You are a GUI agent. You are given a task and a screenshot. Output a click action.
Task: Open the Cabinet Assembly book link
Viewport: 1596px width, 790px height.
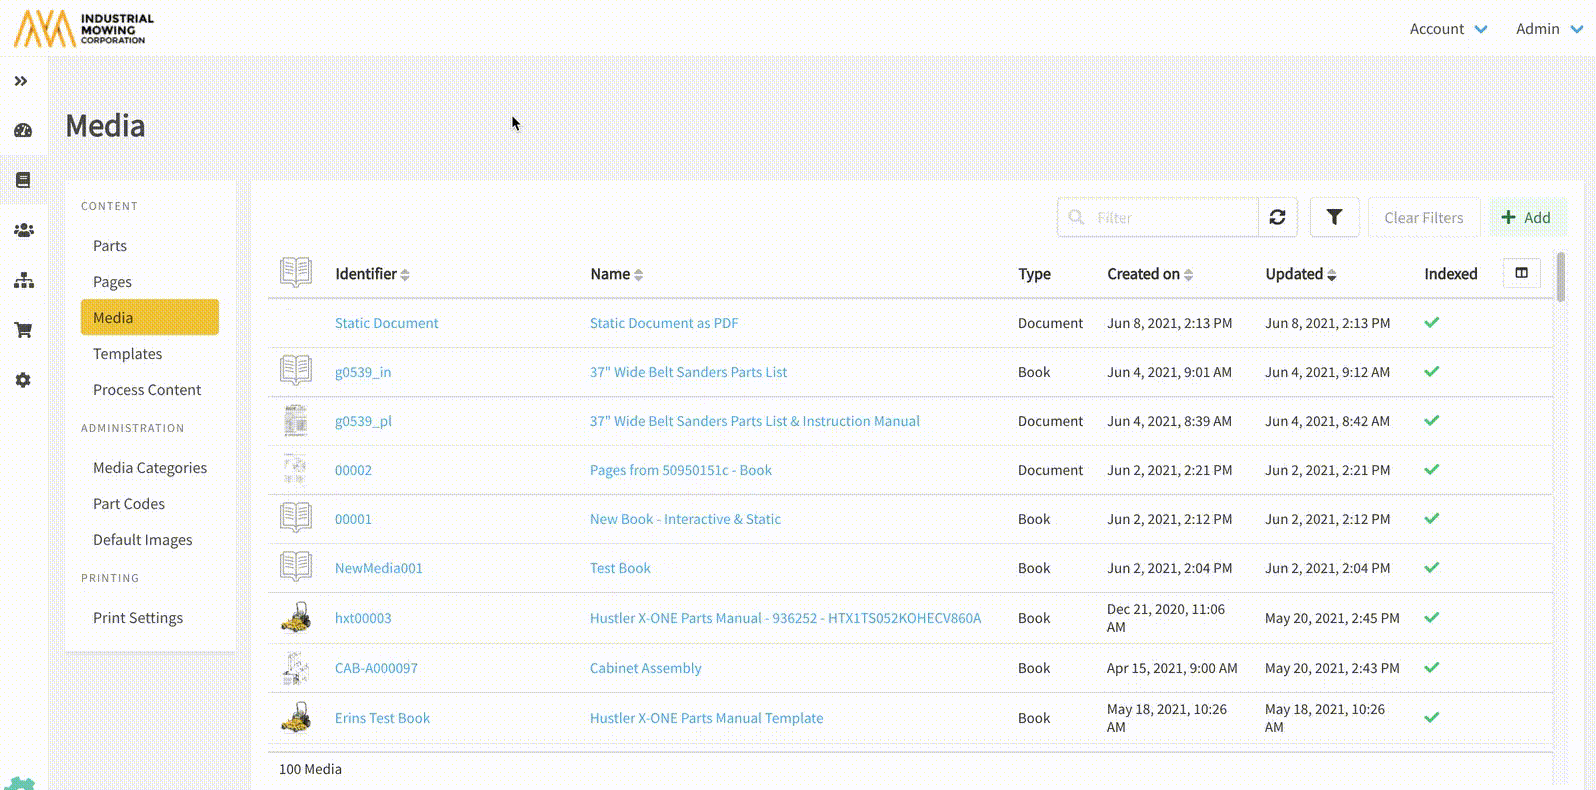click(x=645, y=668)
